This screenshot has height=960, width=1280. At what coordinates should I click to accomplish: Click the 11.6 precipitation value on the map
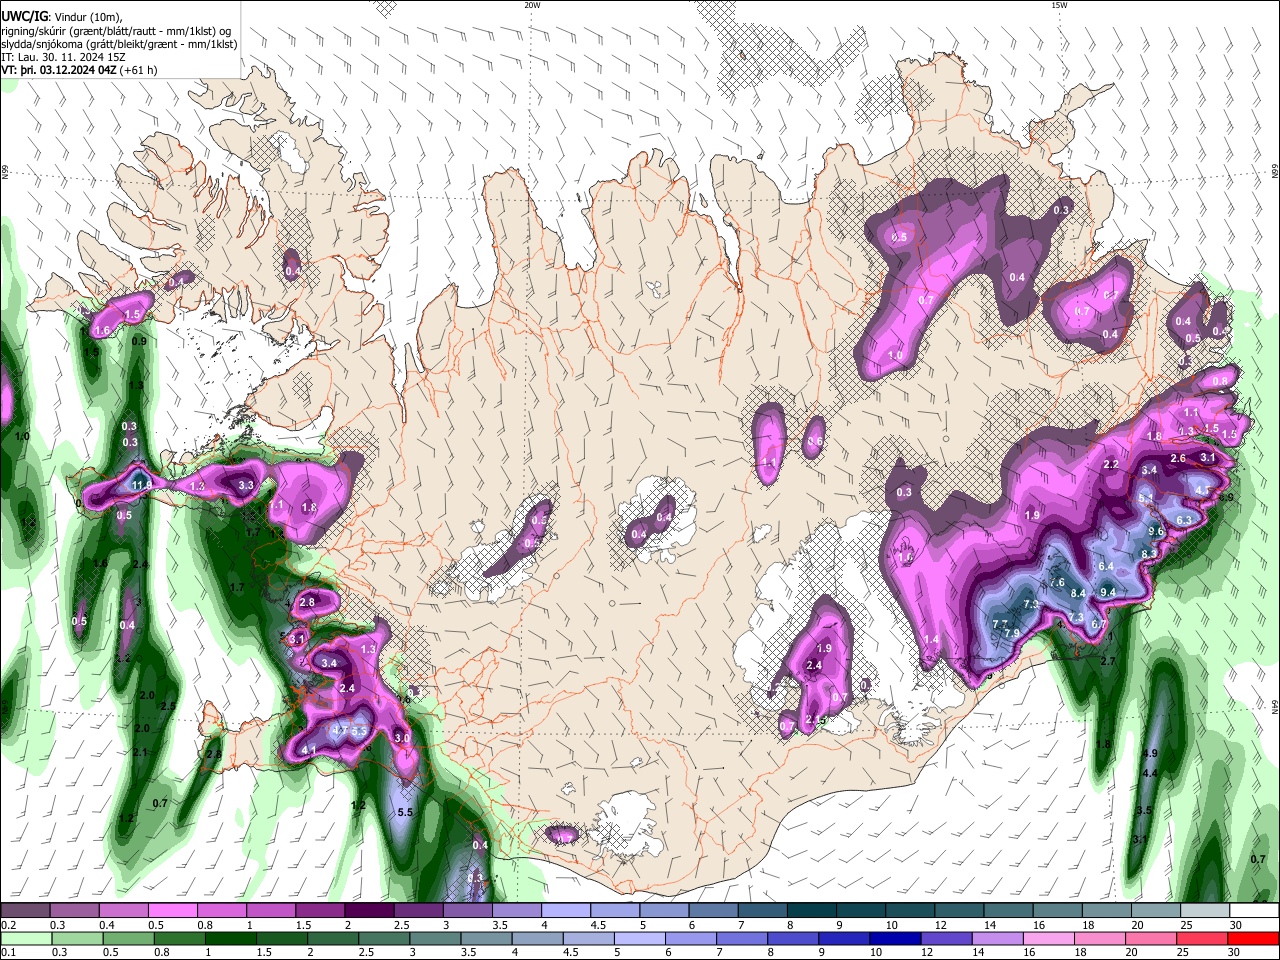point(142,485)
